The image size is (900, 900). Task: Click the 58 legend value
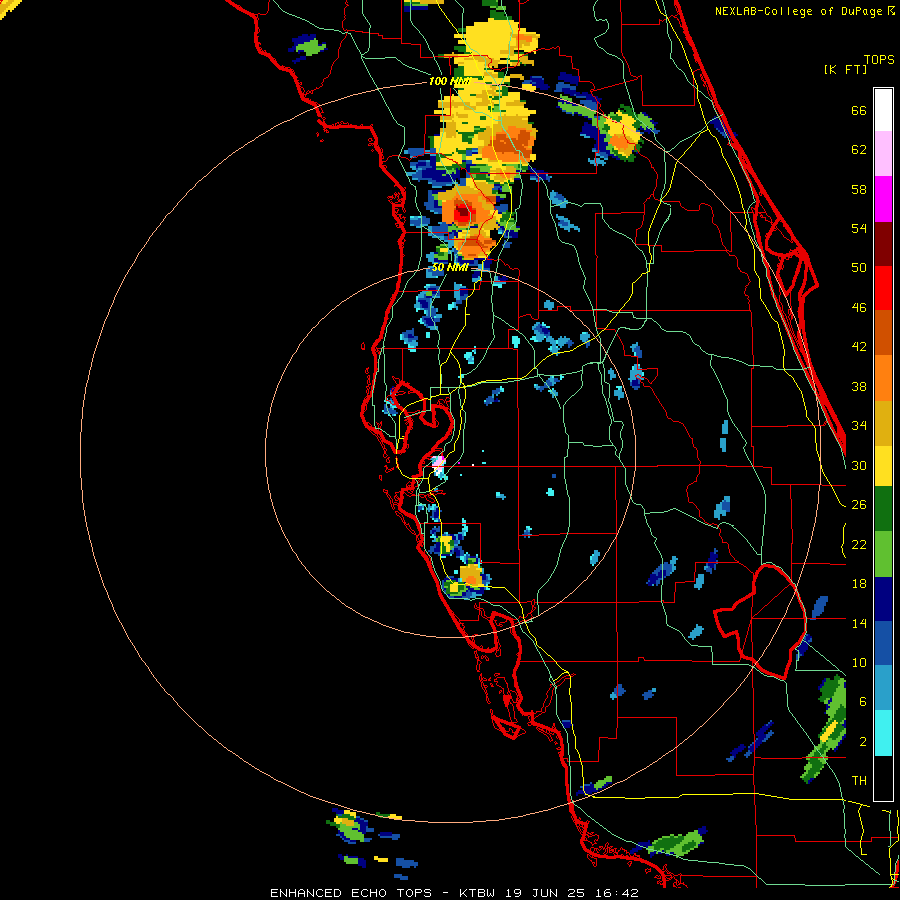859,189
